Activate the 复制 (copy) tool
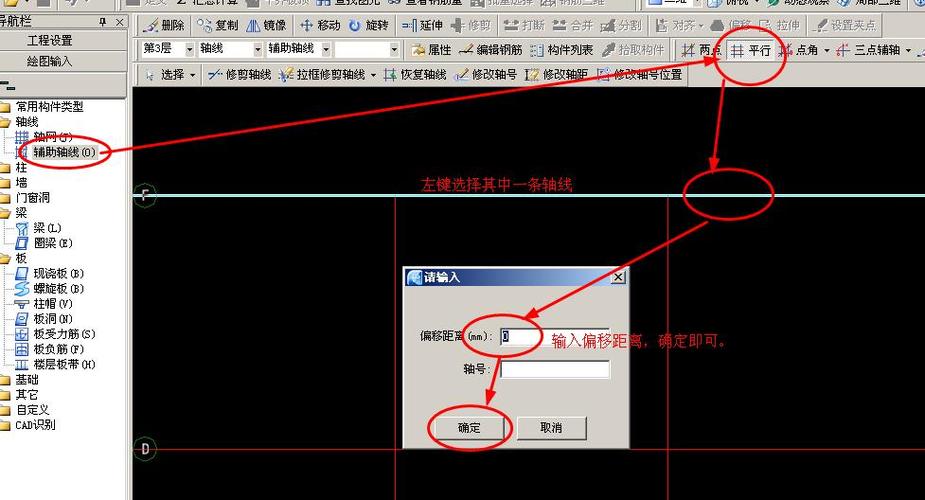Viewport: 925px width, 500px height. coord(218,25)
